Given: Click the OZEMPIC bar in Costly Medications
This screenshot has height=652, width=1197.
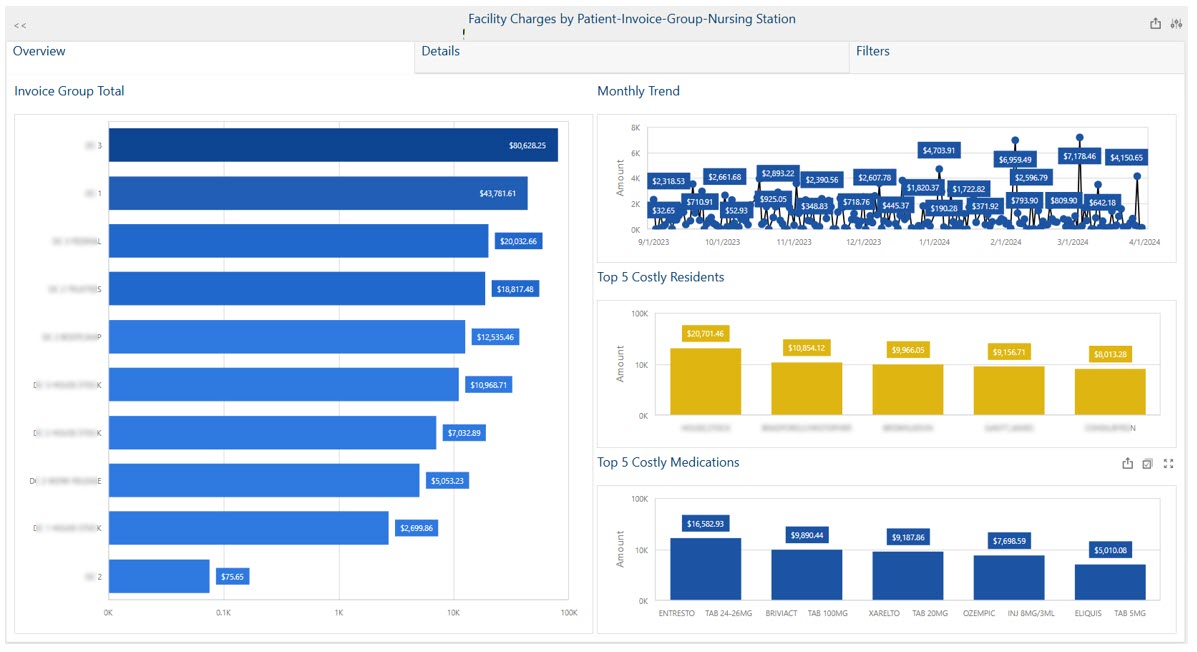Looking at the screenshot, I should pos(1008,577).
